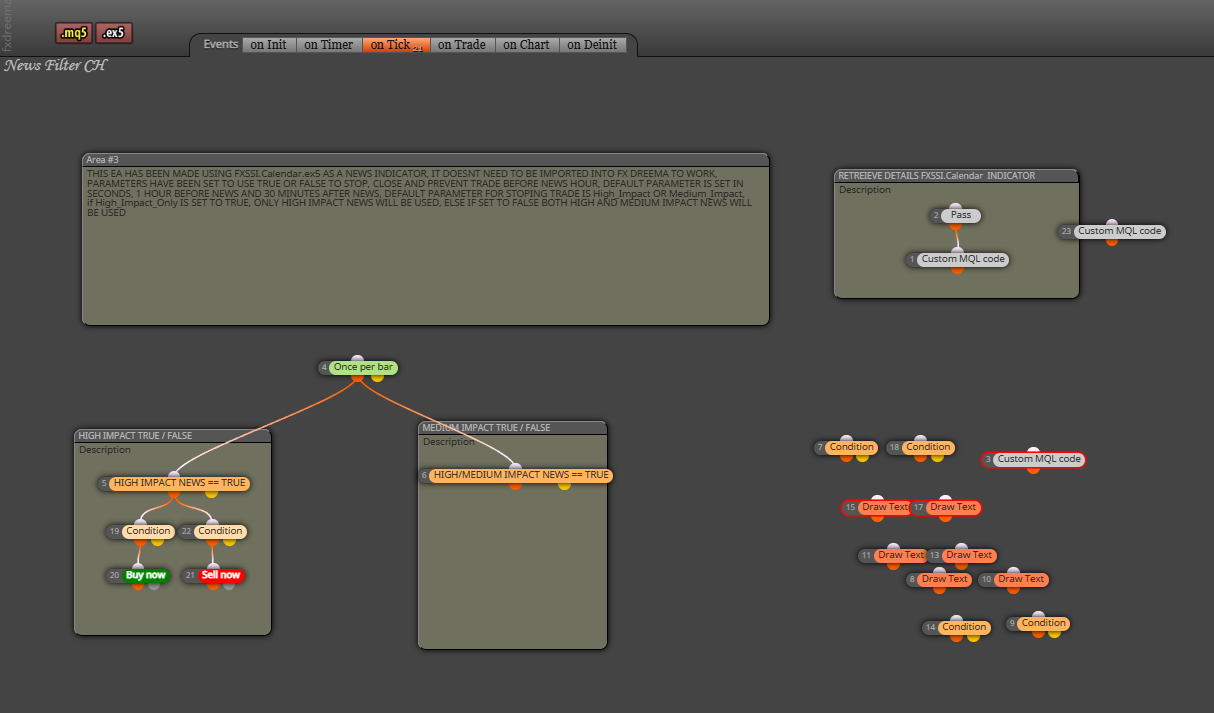Click the Area #3 description text
The image size is (1214, 713).
click(419, 193)
